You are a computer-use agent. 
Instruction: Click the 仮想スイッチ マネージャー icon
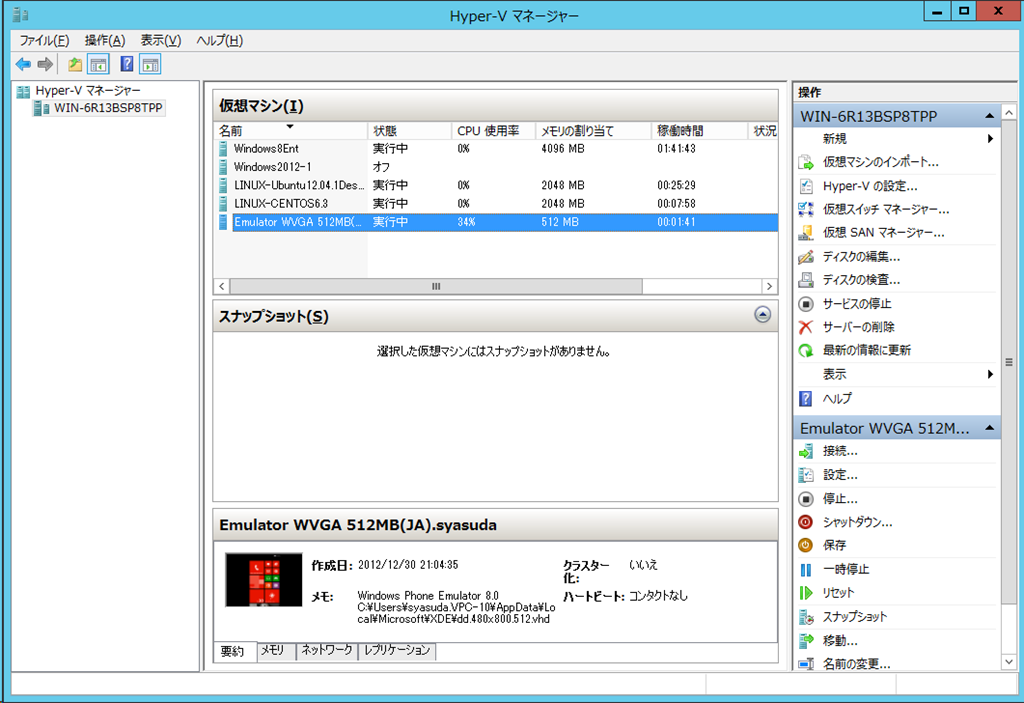[x=806, y=209]
